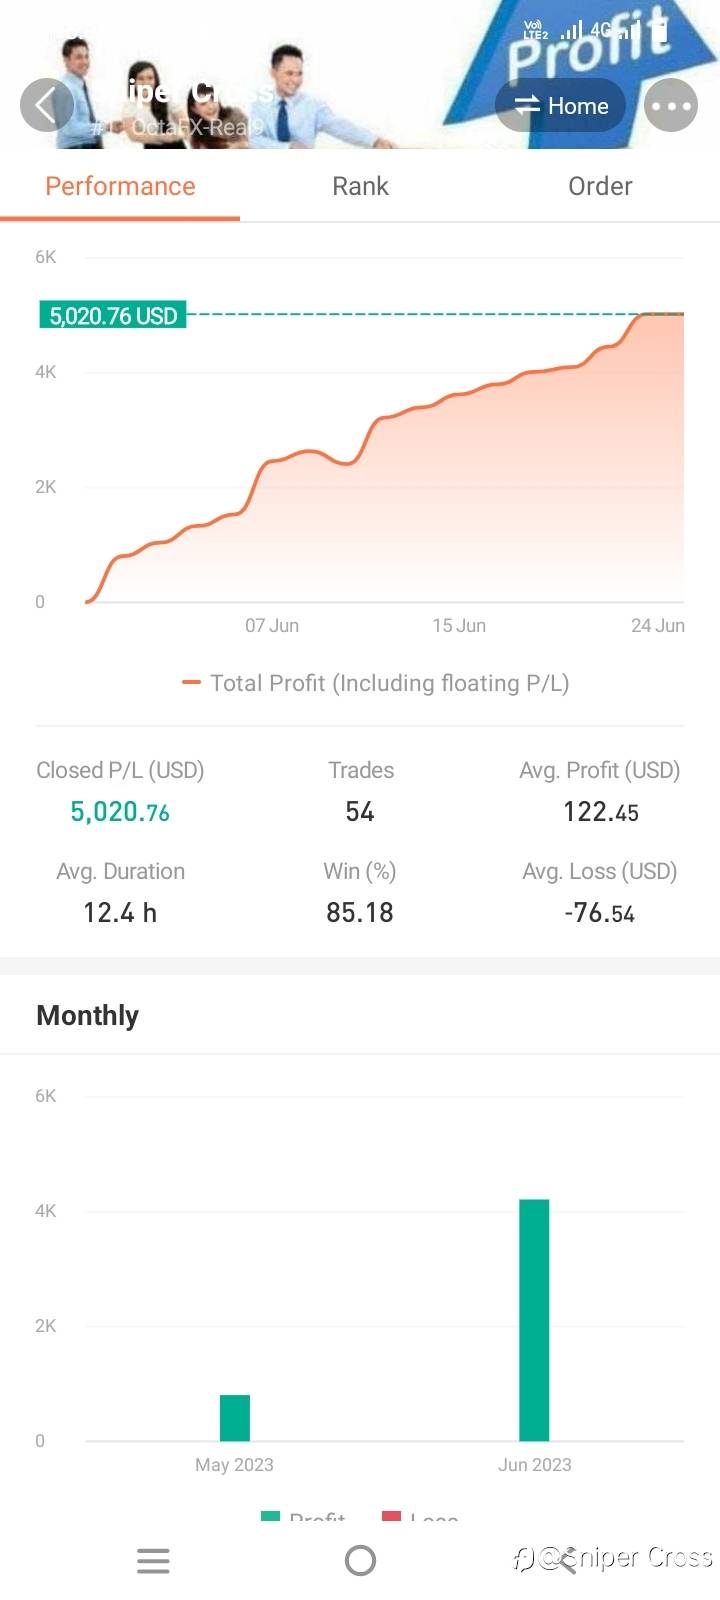Screen dimensions: 720x1600
Task: Tap the Total Profit legend line marker
Action: point(191,683)
